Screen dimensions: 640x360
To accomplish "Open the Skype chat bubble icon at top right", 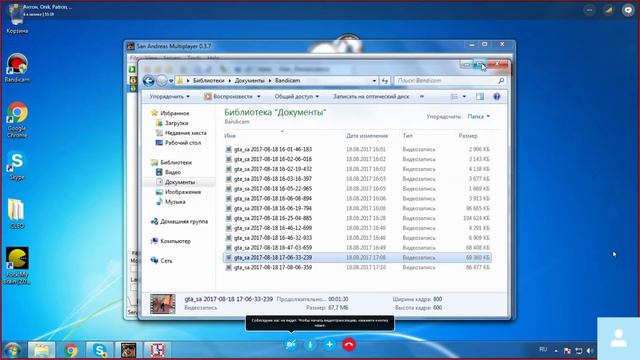I will pos(628,10).
